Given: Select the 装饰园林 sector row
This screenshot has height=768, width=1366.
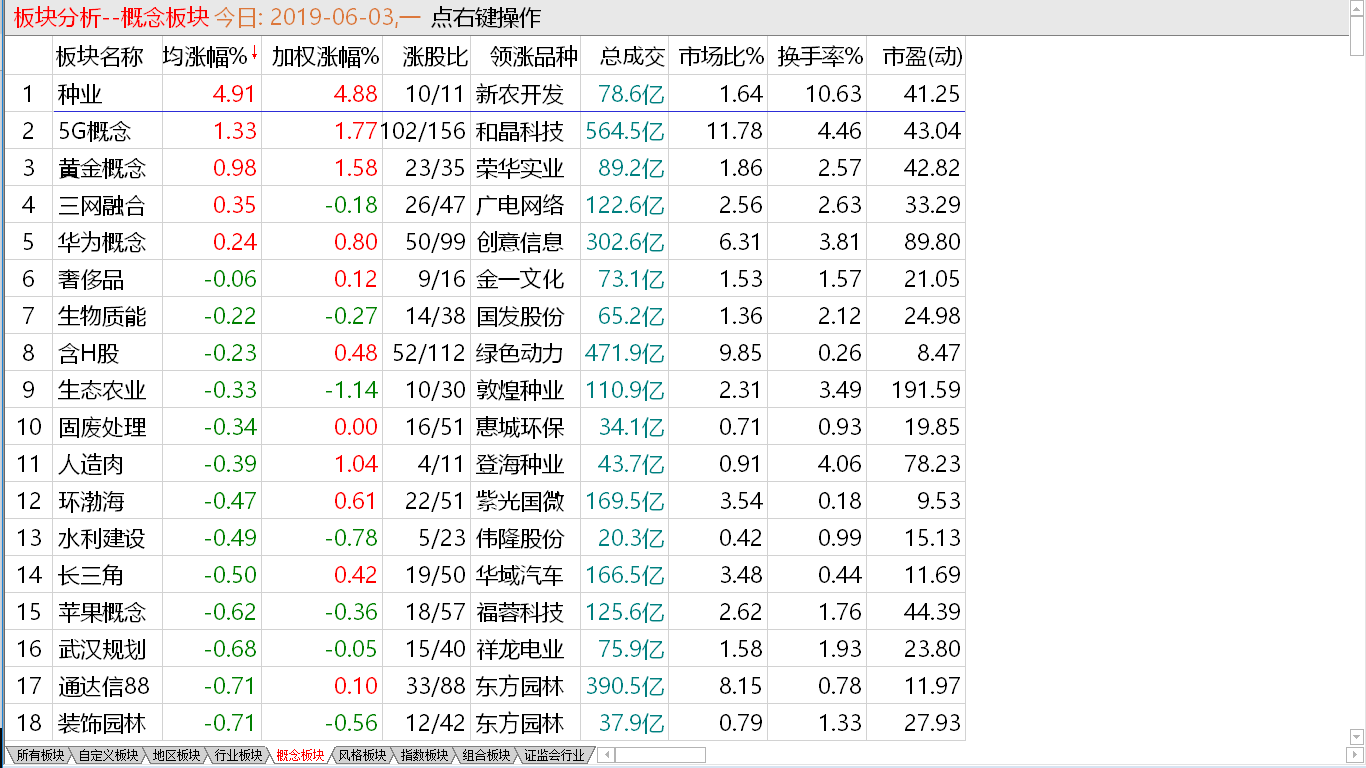Looking at the screenshot, I should (x=485, y=723).
